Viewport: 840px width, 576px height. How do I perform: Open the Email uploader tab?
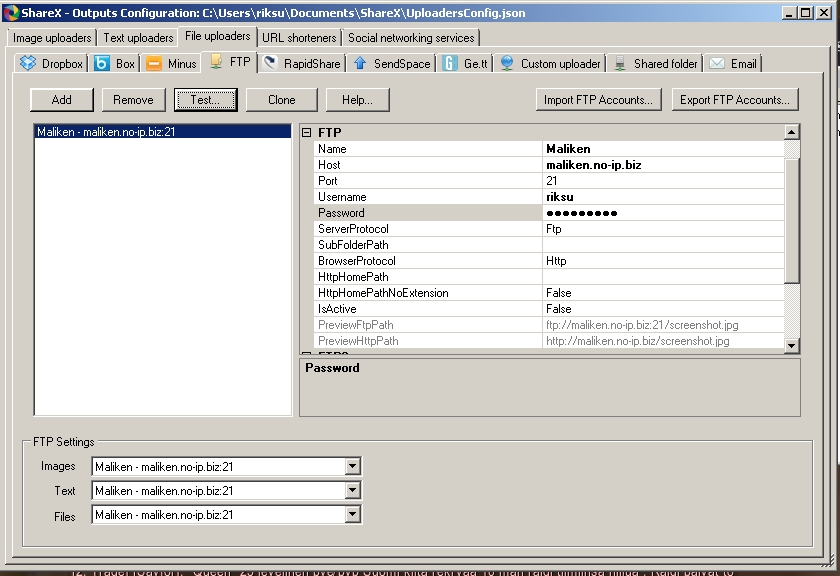(733, 64)
